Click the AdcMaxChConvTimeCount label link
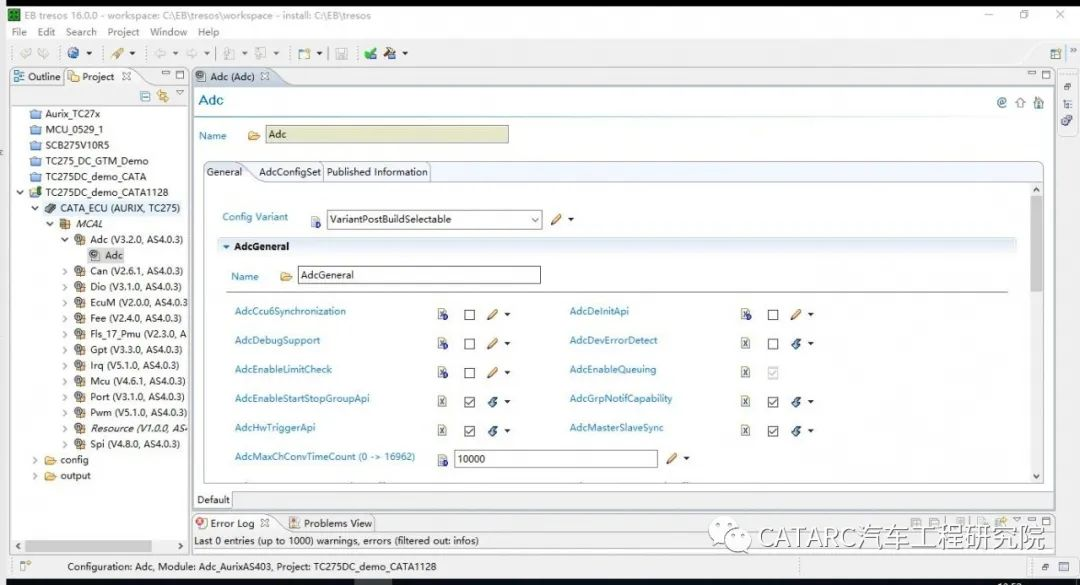The image size is (1080, 585). [x=324, y=457]
